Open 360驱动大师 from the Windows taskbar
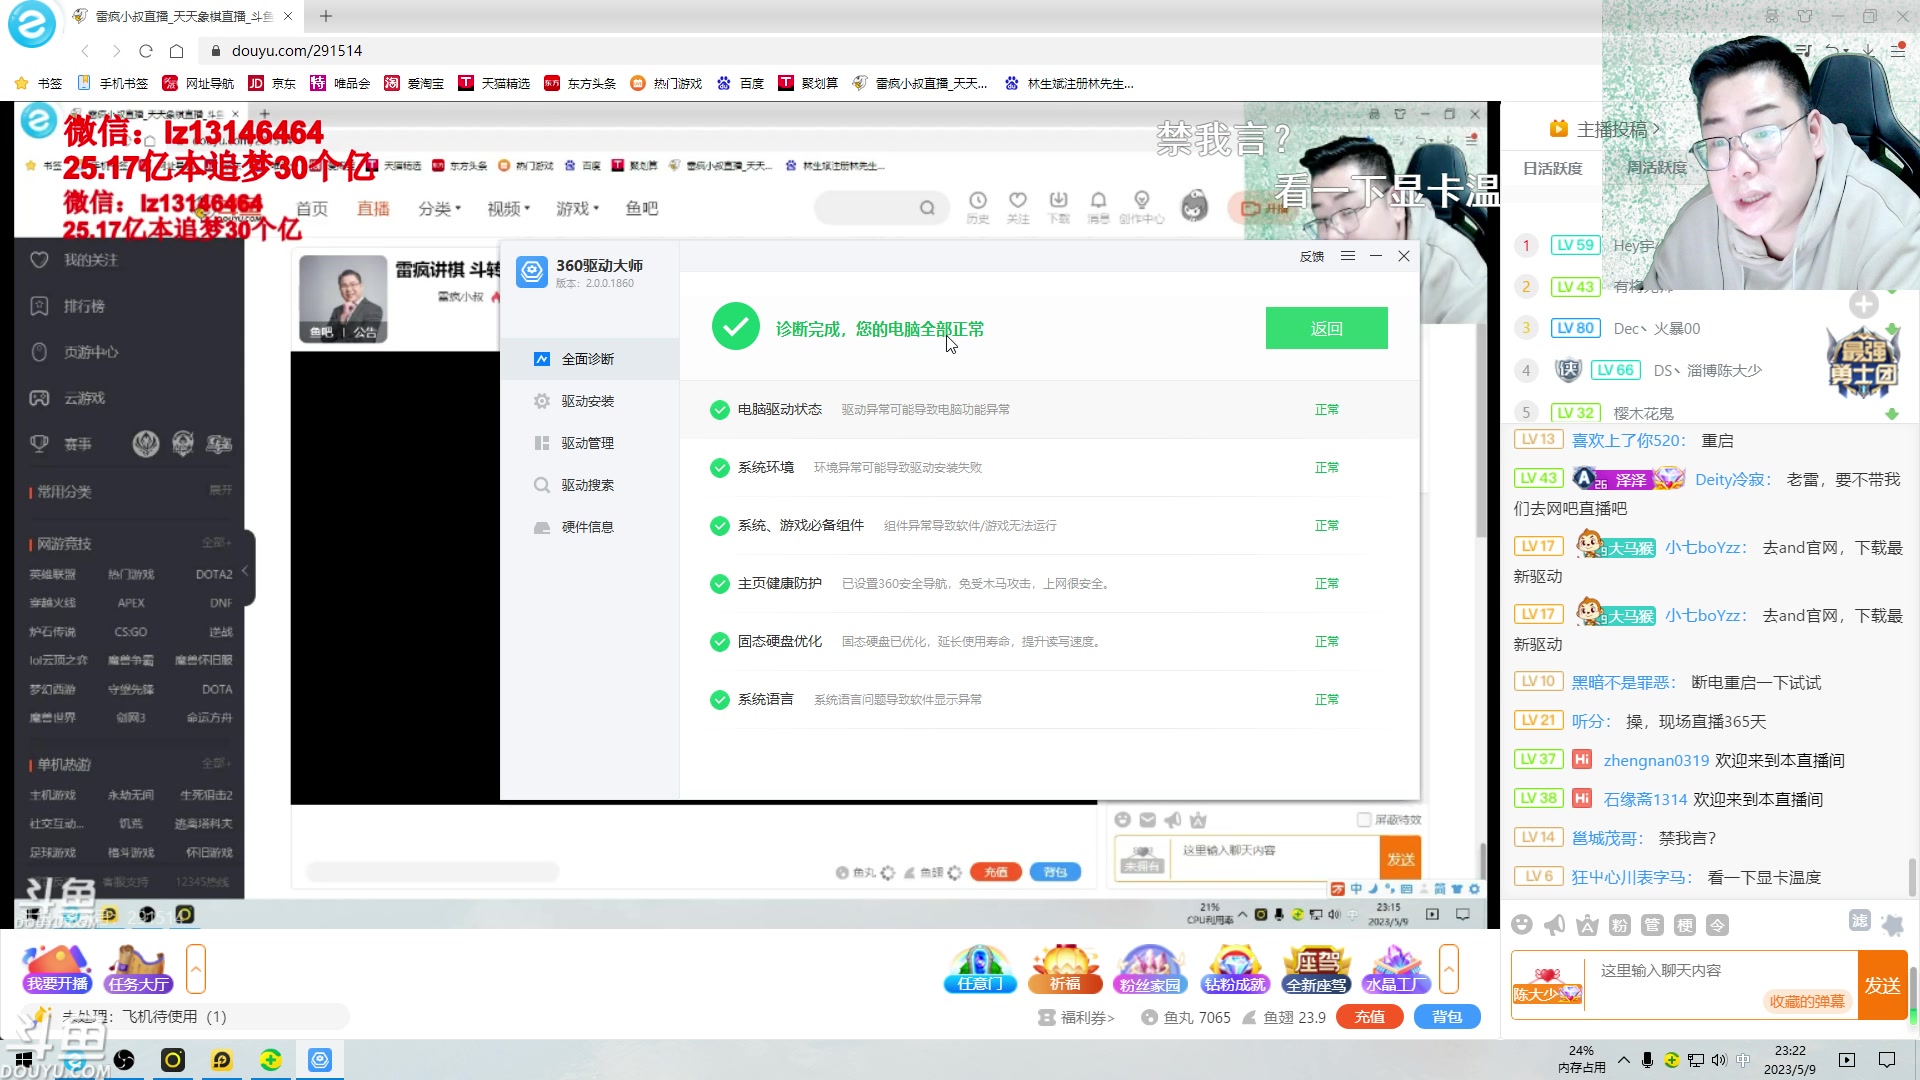 pos(320,1060)
